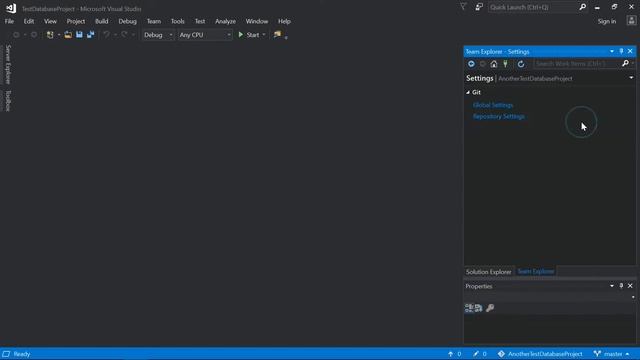Open Team Explorer Home page
Image resolution: width=640 pixels, height=360 pixels.
point(494,64)
